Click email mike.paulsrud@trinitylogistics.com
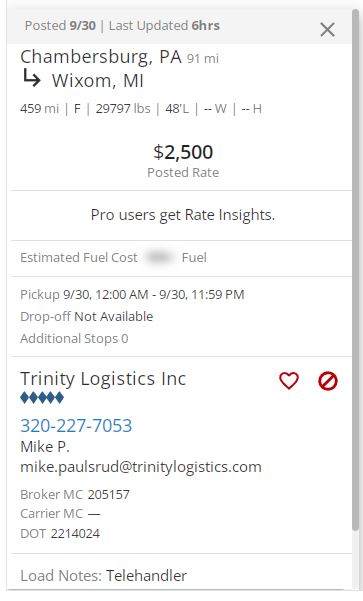Image resolution: width=363 pixels, height=601 pixels. tap(141, 467)
